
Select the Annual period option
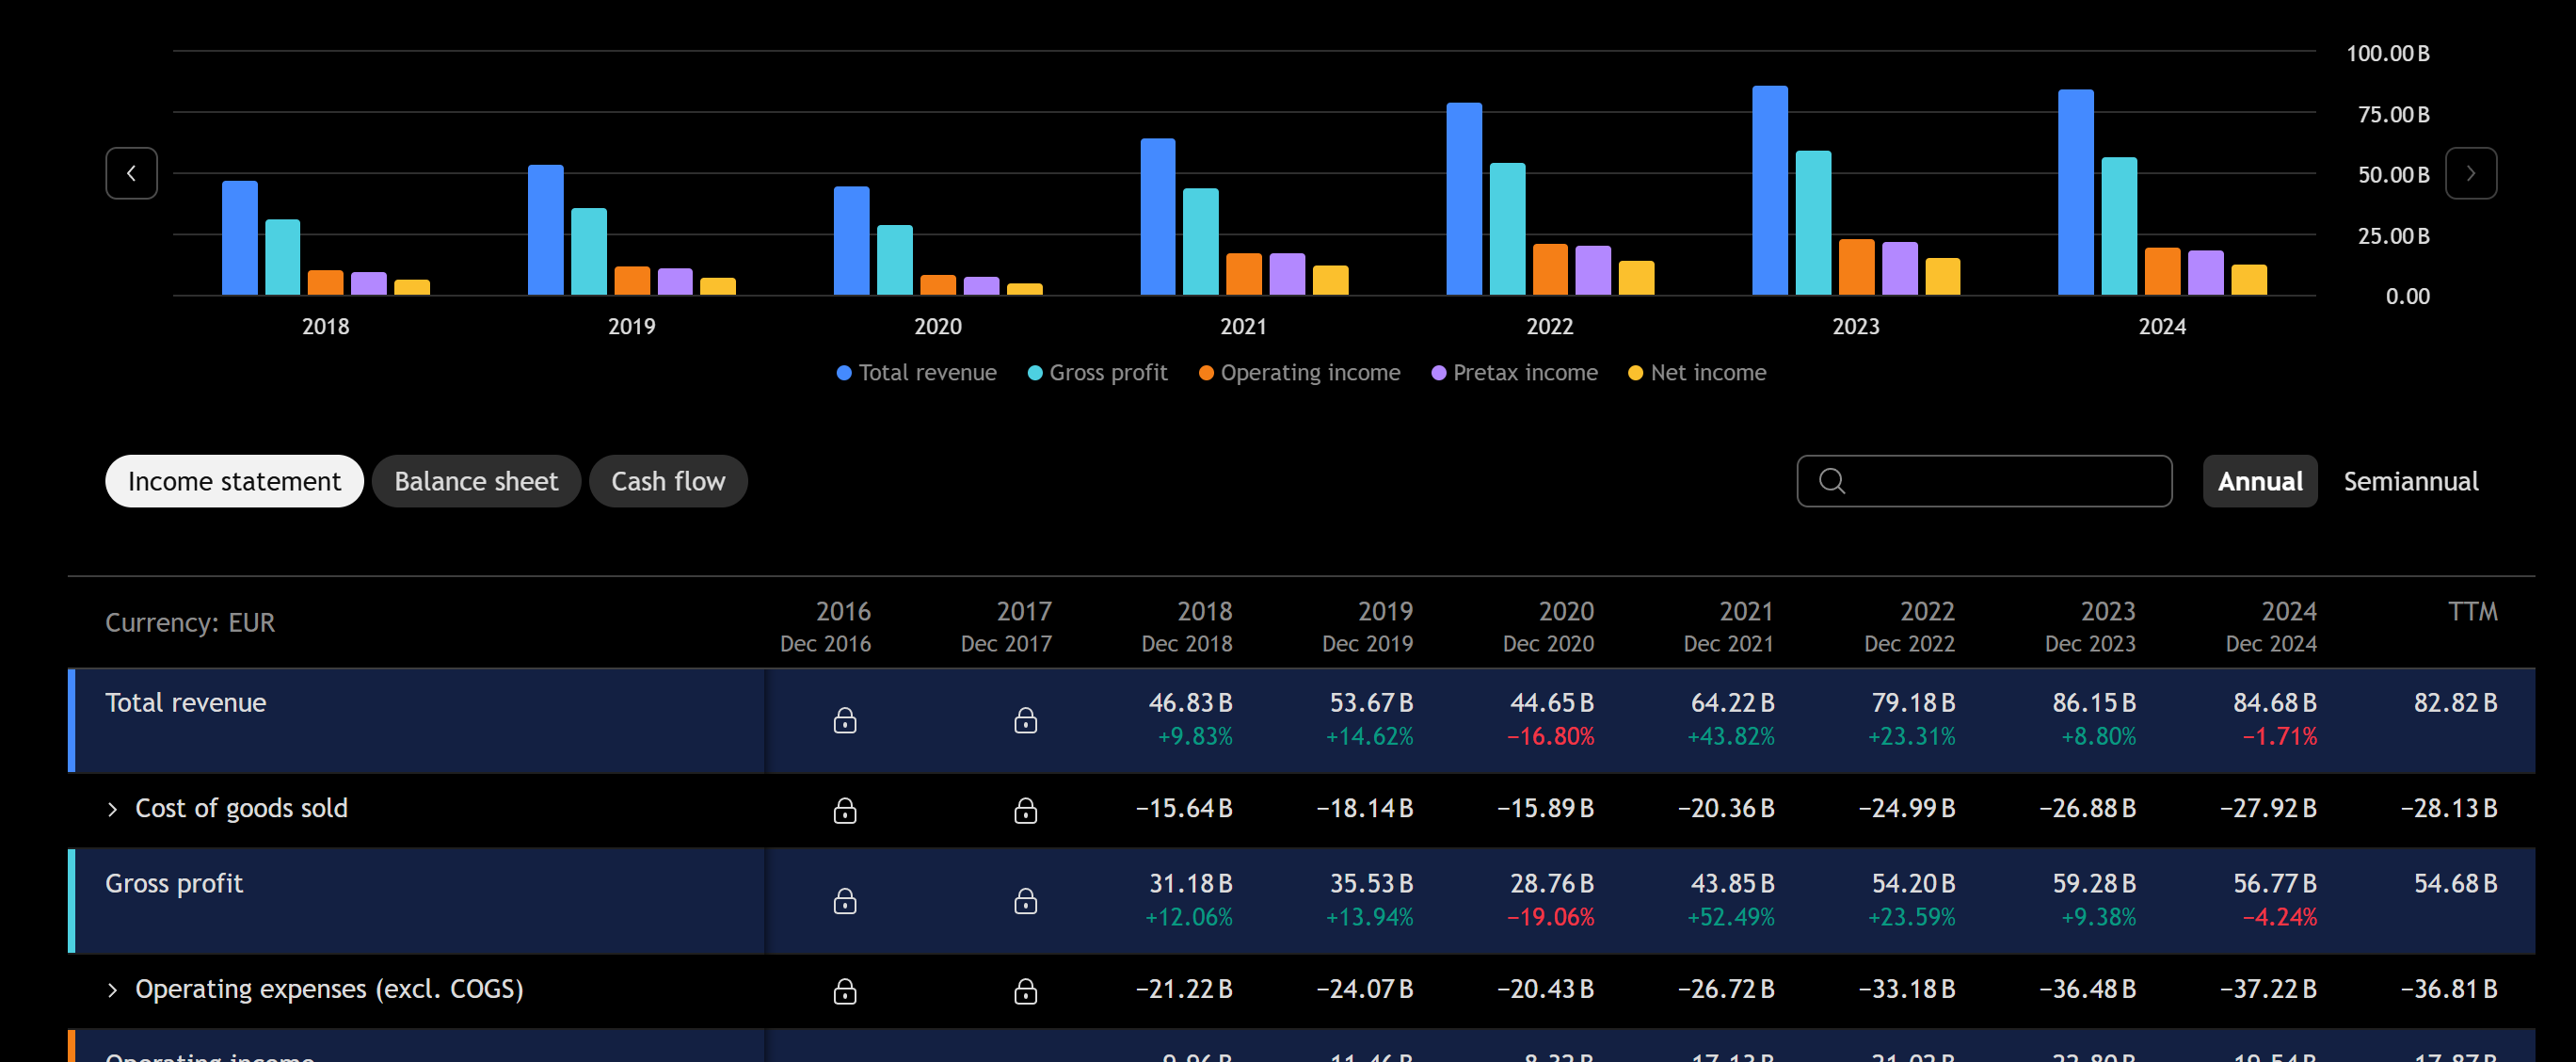tap(2259, 481)
